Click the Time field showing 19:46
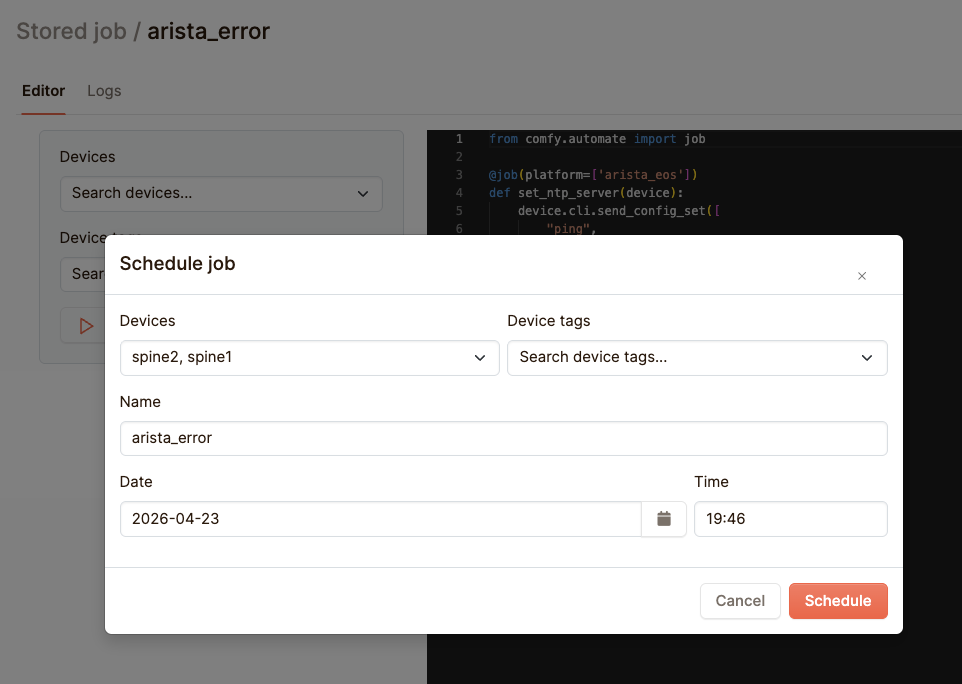 (x=790, y=519)
